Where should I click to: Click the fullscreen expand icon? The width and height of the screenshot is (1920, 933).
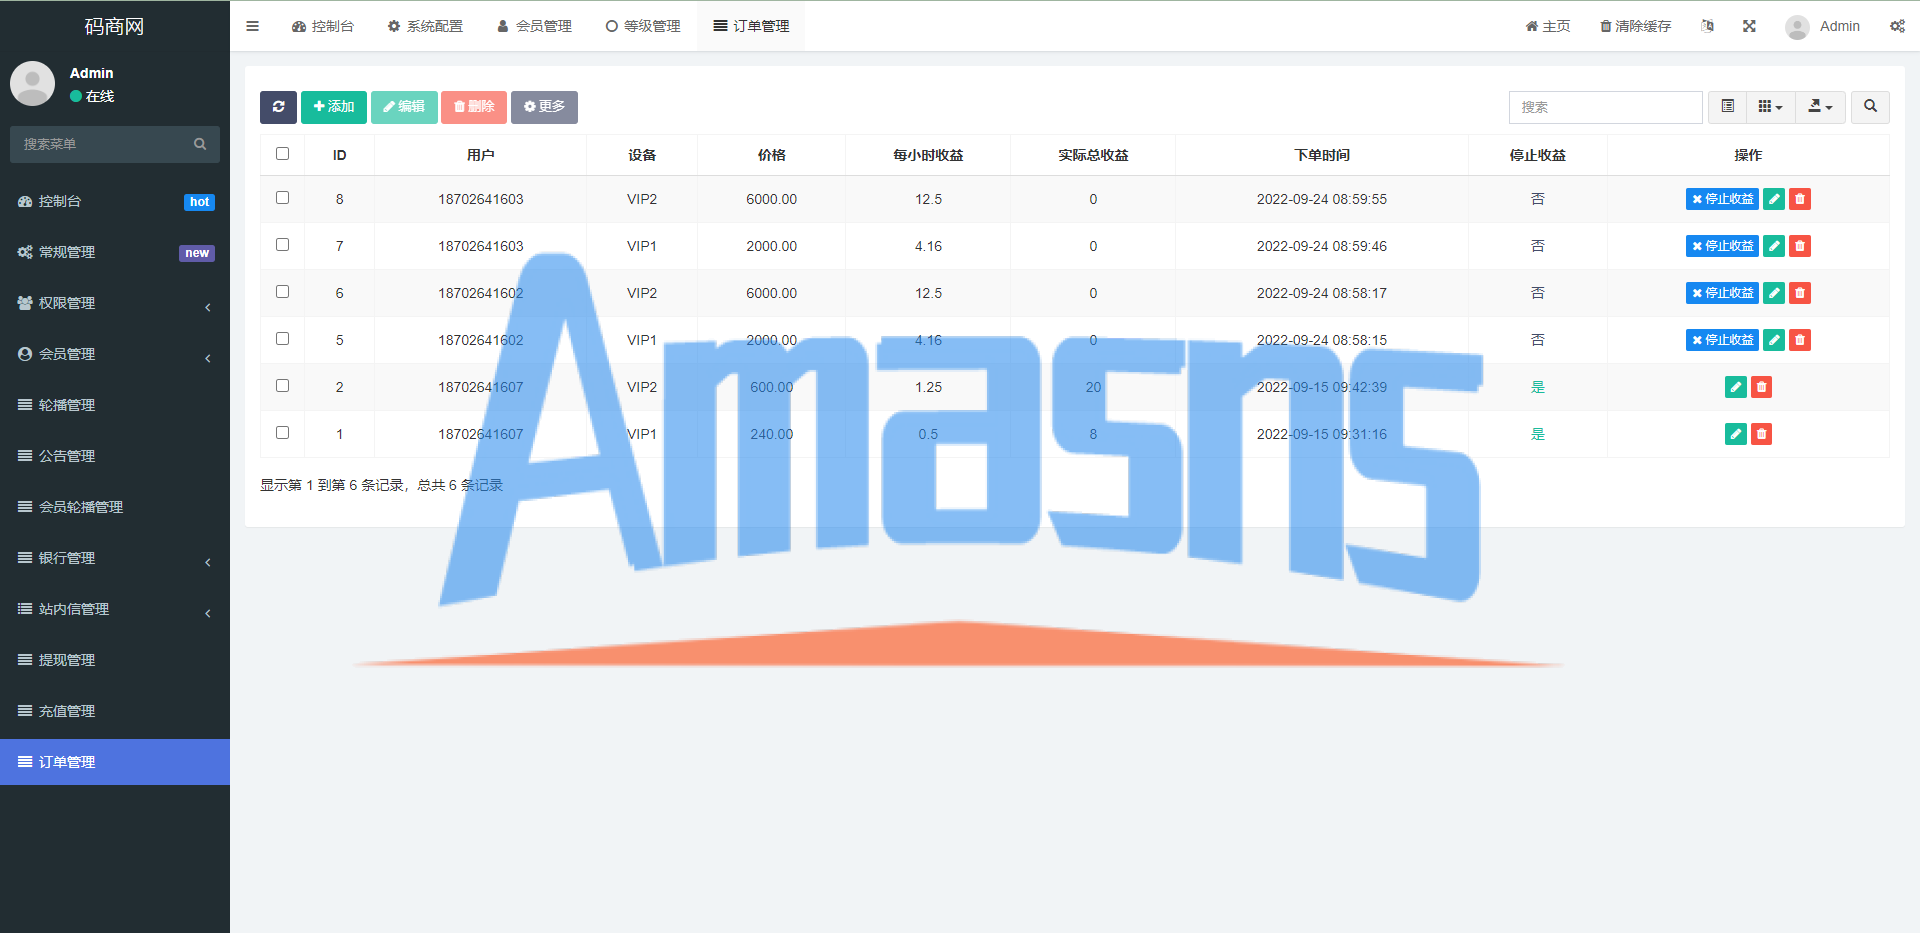pos(1749,26)
